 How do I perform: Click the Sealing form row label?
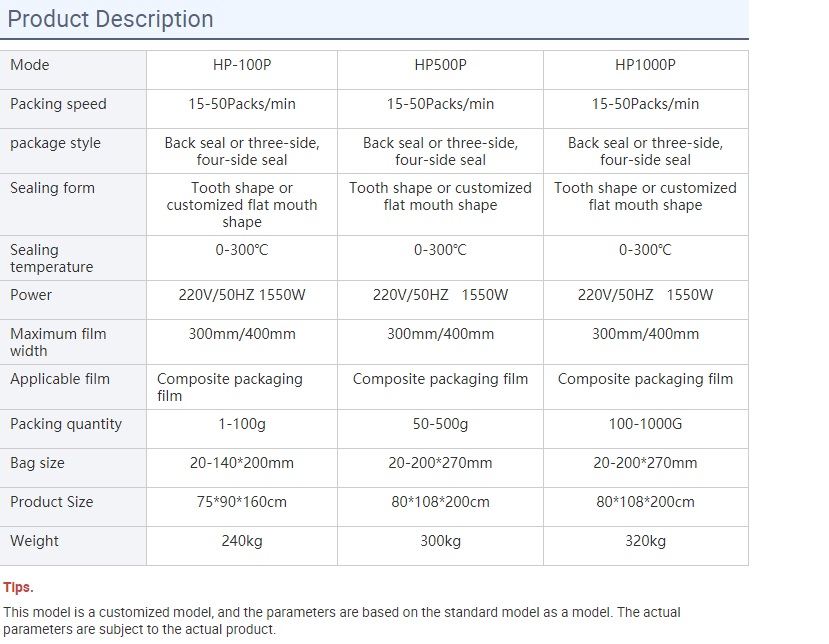[x=52, y=188]
